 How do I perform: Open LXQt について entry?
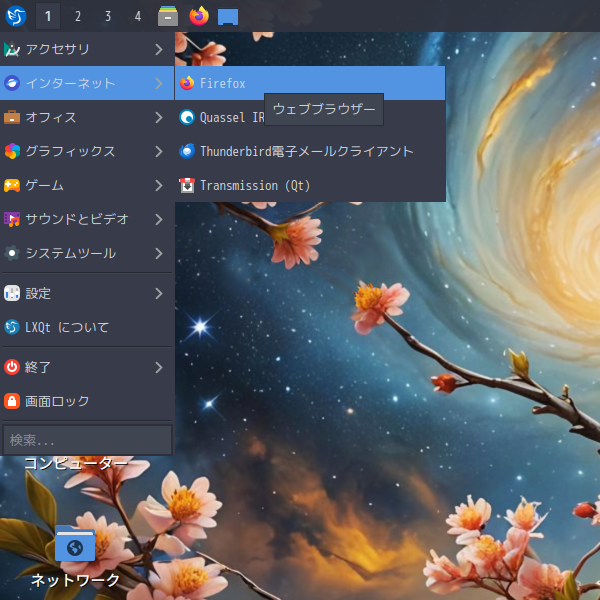(x=87, y=327)
